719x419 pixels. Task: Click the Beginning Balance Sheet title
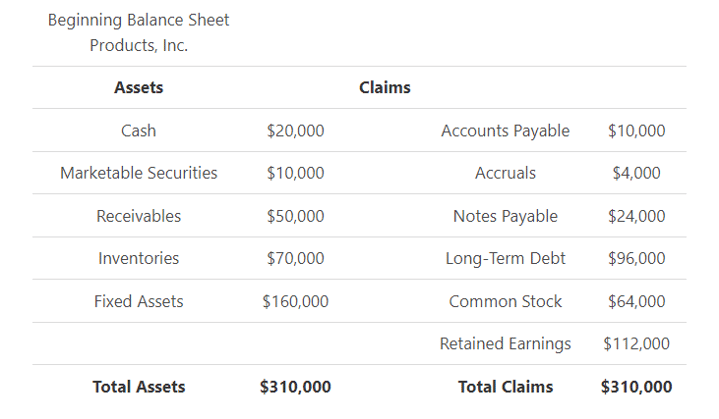pos(138,20)
